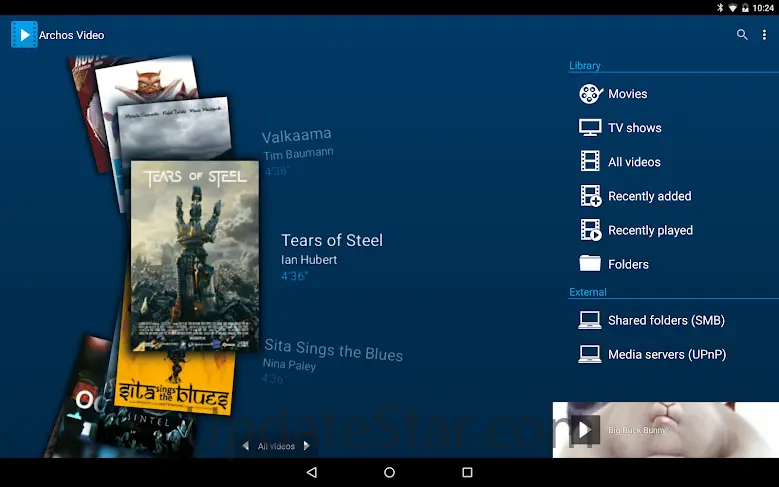Click the Shared folders laptop icon
This screenshot has height=487, width=779.
(590, 321)
